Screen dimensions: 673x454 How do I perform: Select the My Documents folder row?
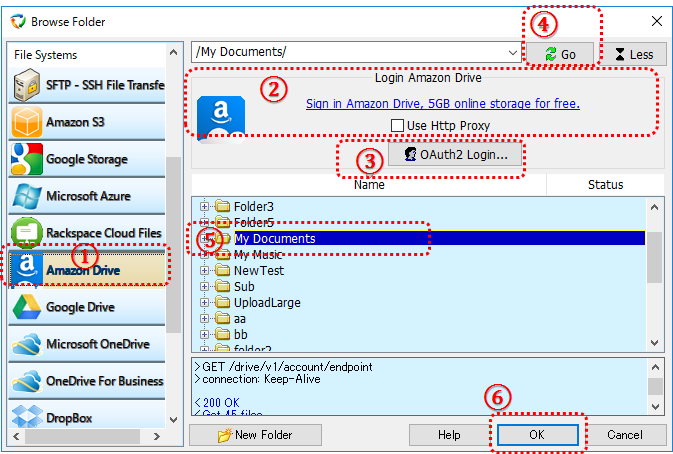(440, 238)
